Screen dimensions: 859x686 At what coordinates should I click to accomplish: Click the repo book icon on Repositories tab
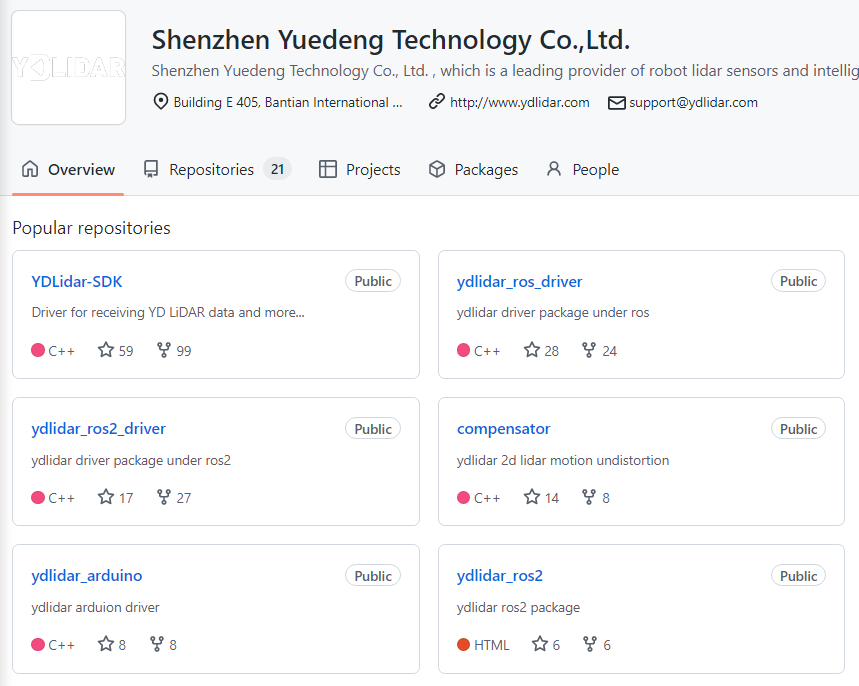[151, 169]
